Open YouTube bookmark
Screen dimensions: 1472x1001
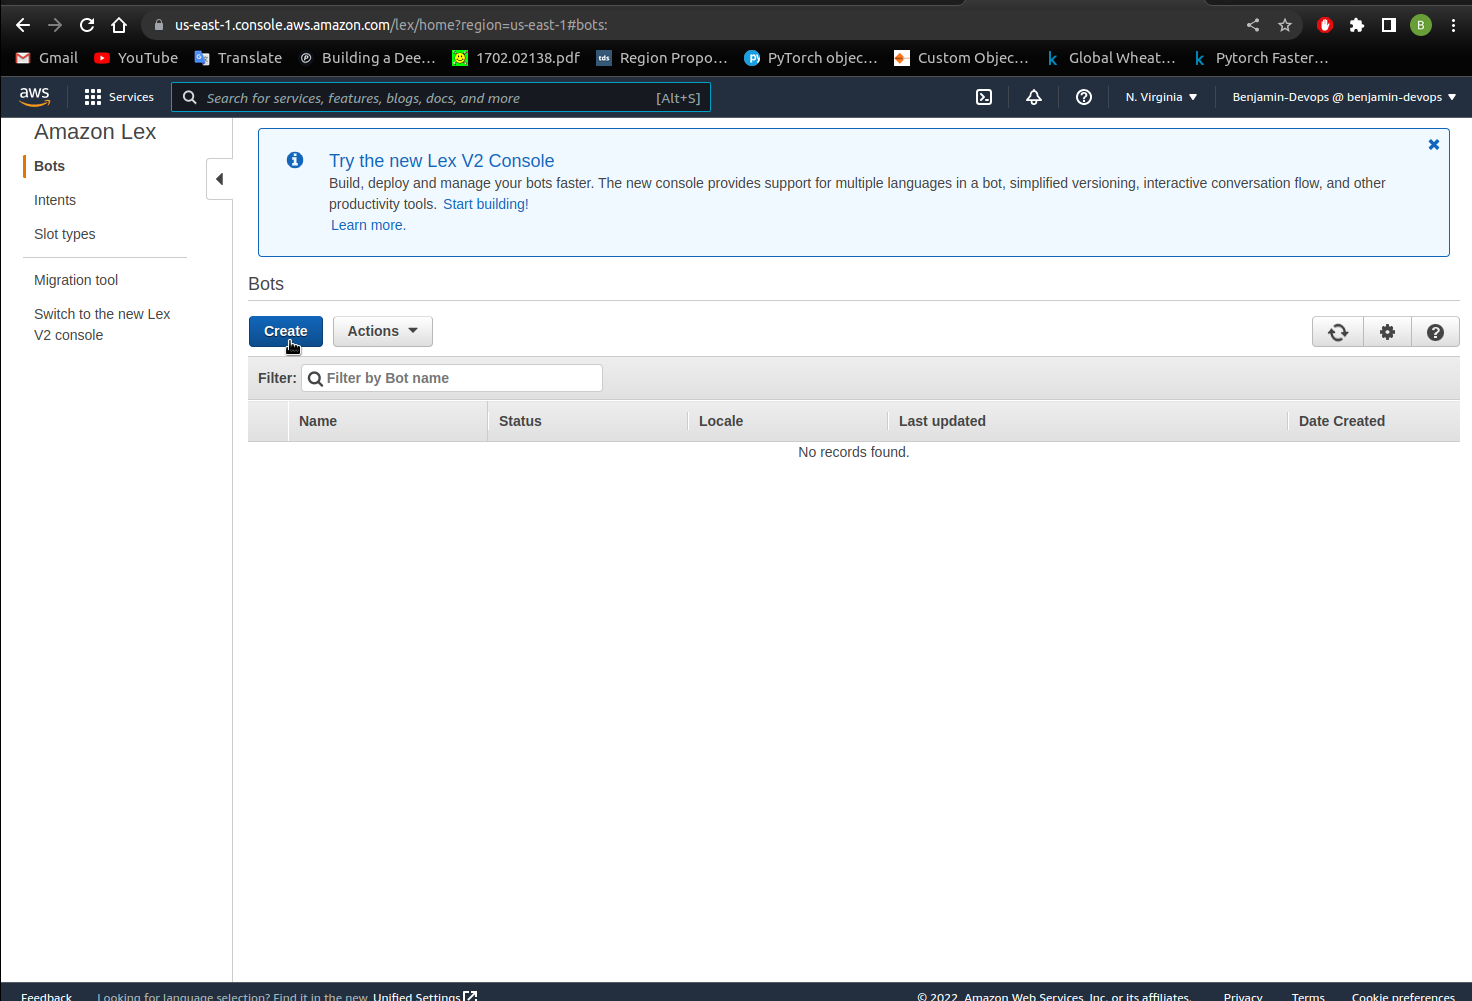(136, 58)
